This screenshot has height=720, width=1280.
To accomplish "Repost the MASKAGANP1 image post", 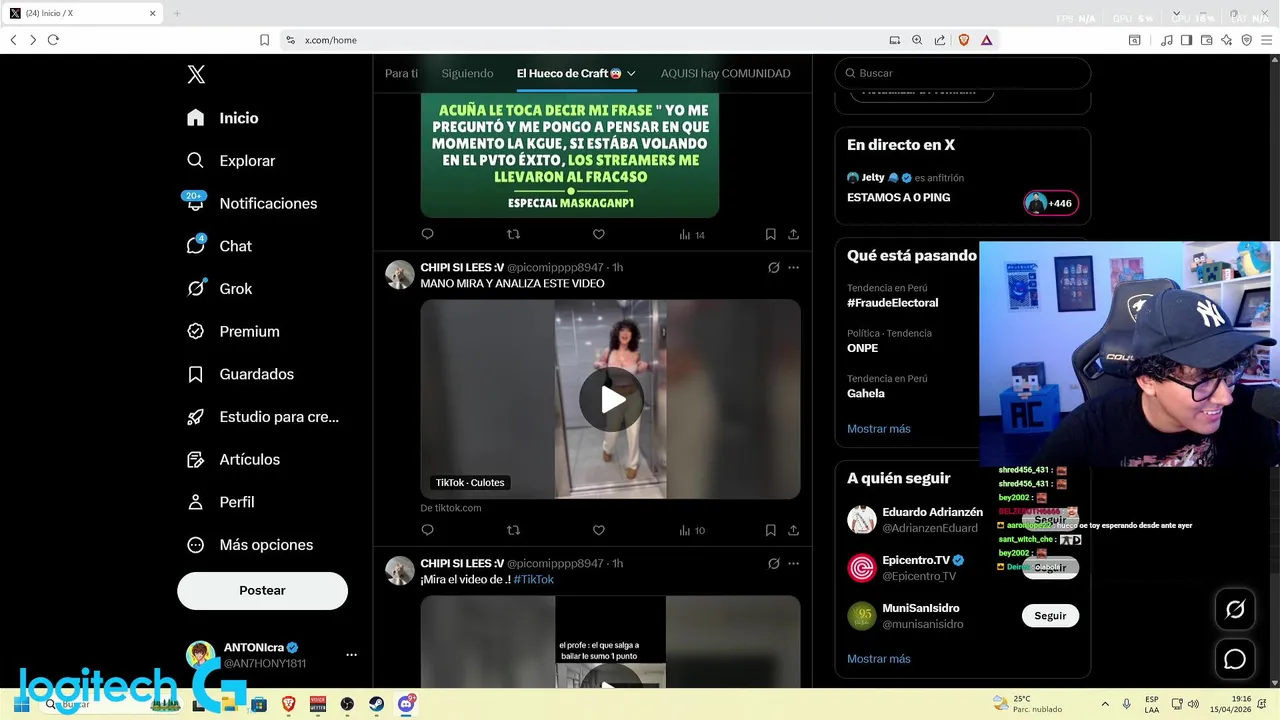I will pos(513,234).
